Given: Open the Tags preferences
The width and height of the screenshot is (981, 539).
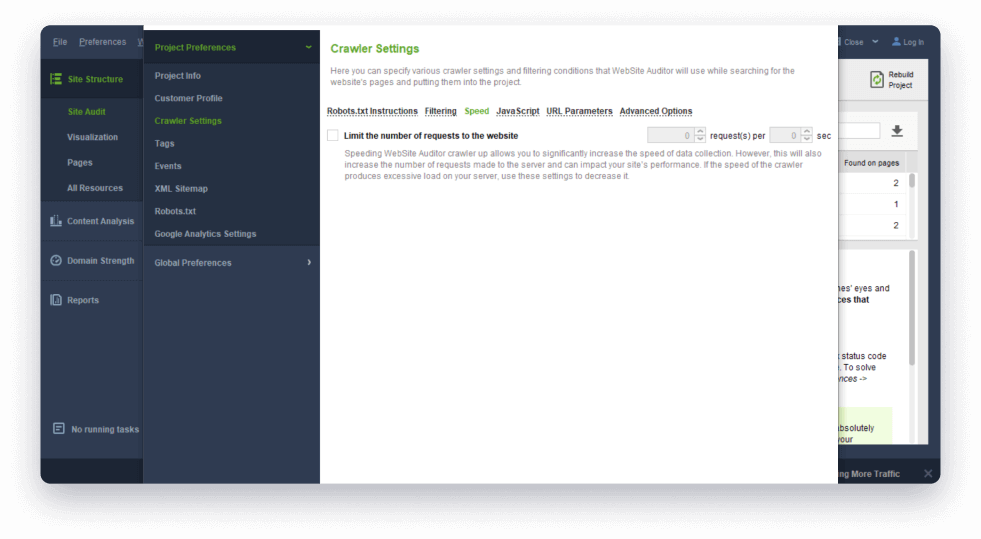Looking at the screenshot, I should pyautogui.click(x=165, y=143).
